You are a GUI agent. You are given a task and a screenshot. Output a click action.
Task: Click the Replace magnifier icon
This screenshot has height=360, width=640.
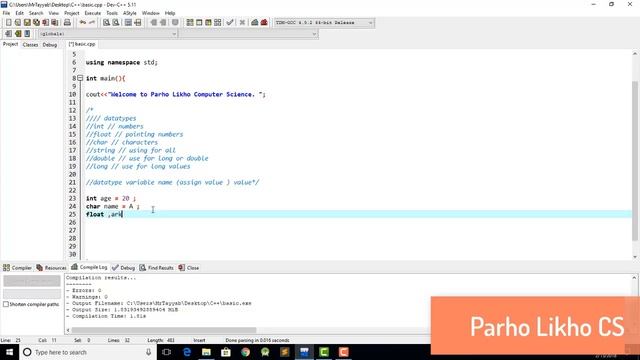click(x=116, y=22)
